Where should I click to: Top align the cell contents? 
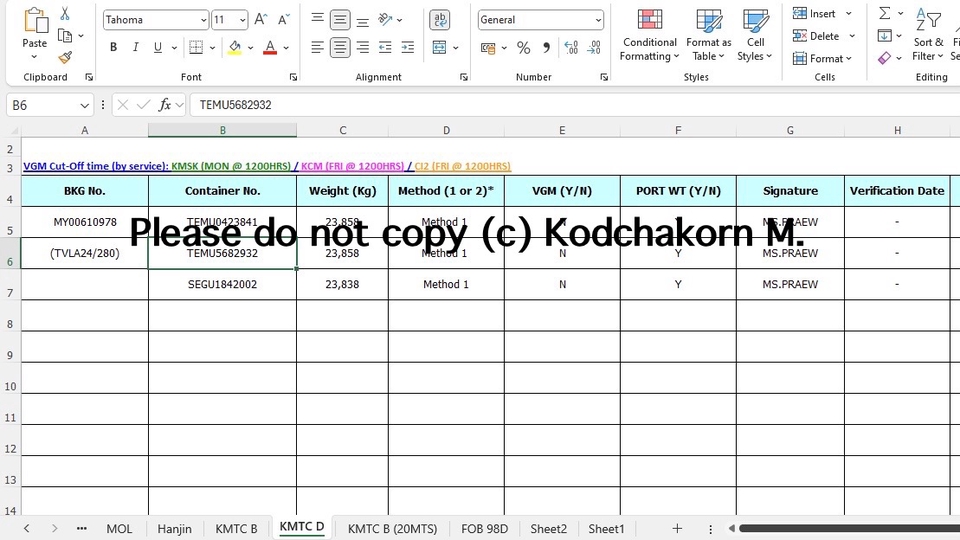click(x=317, y=20)
